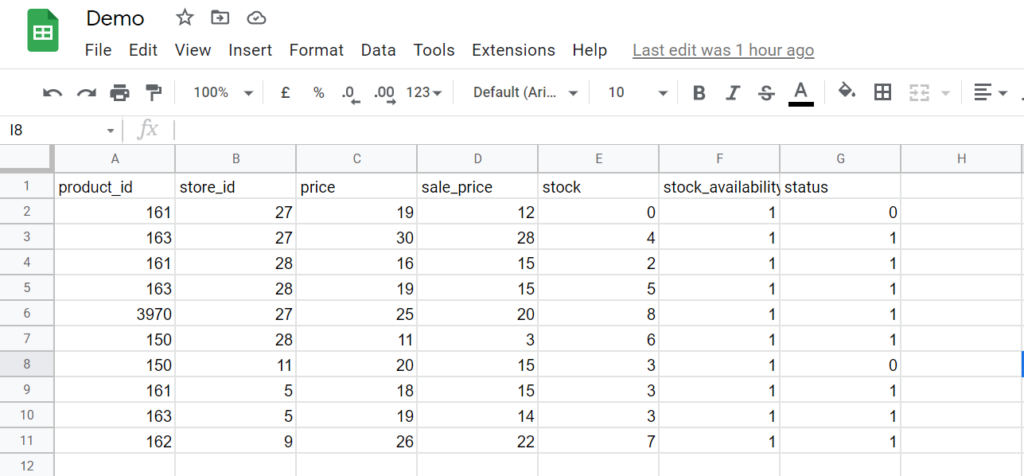Viewport: 1024px width, 476px height.
Task: Select price cell 30 in row 3
Action: coord(357,238)
